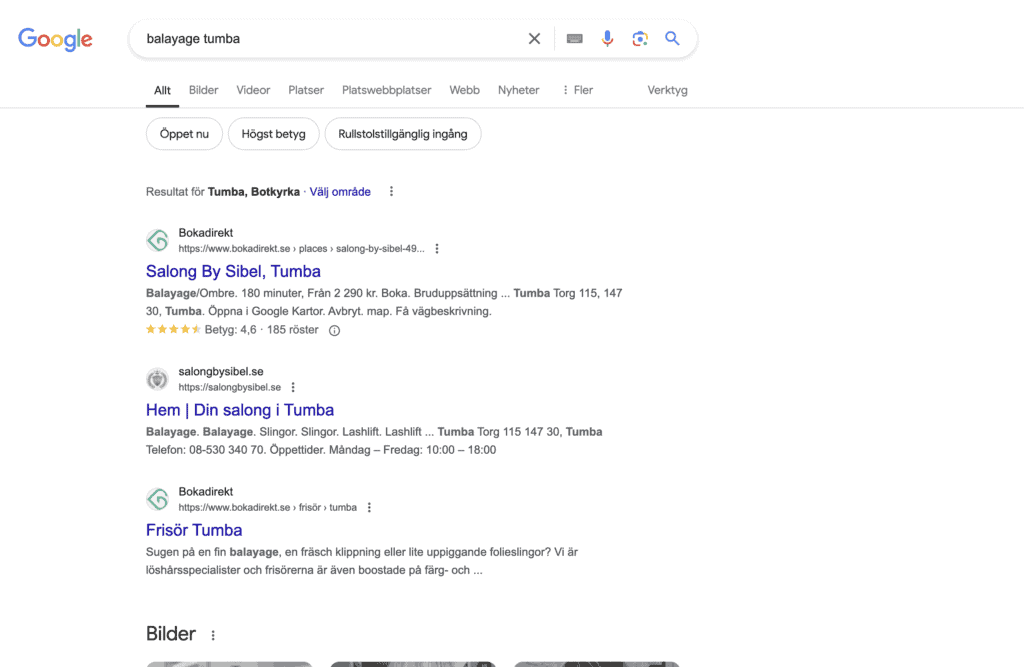Clear the search text with X icon
The height and width of the screenshot is (667, 1024).
click(x=534, y=39)
